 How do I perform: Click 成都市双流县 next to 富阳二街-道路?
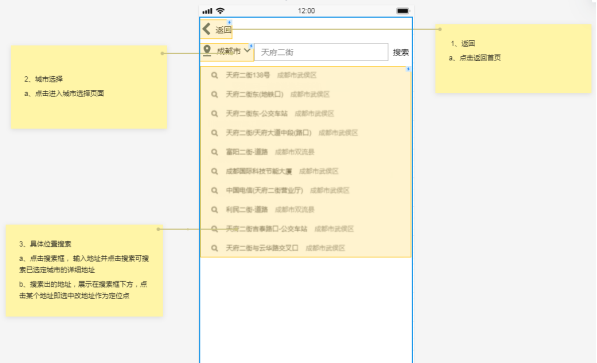[295, 152]
